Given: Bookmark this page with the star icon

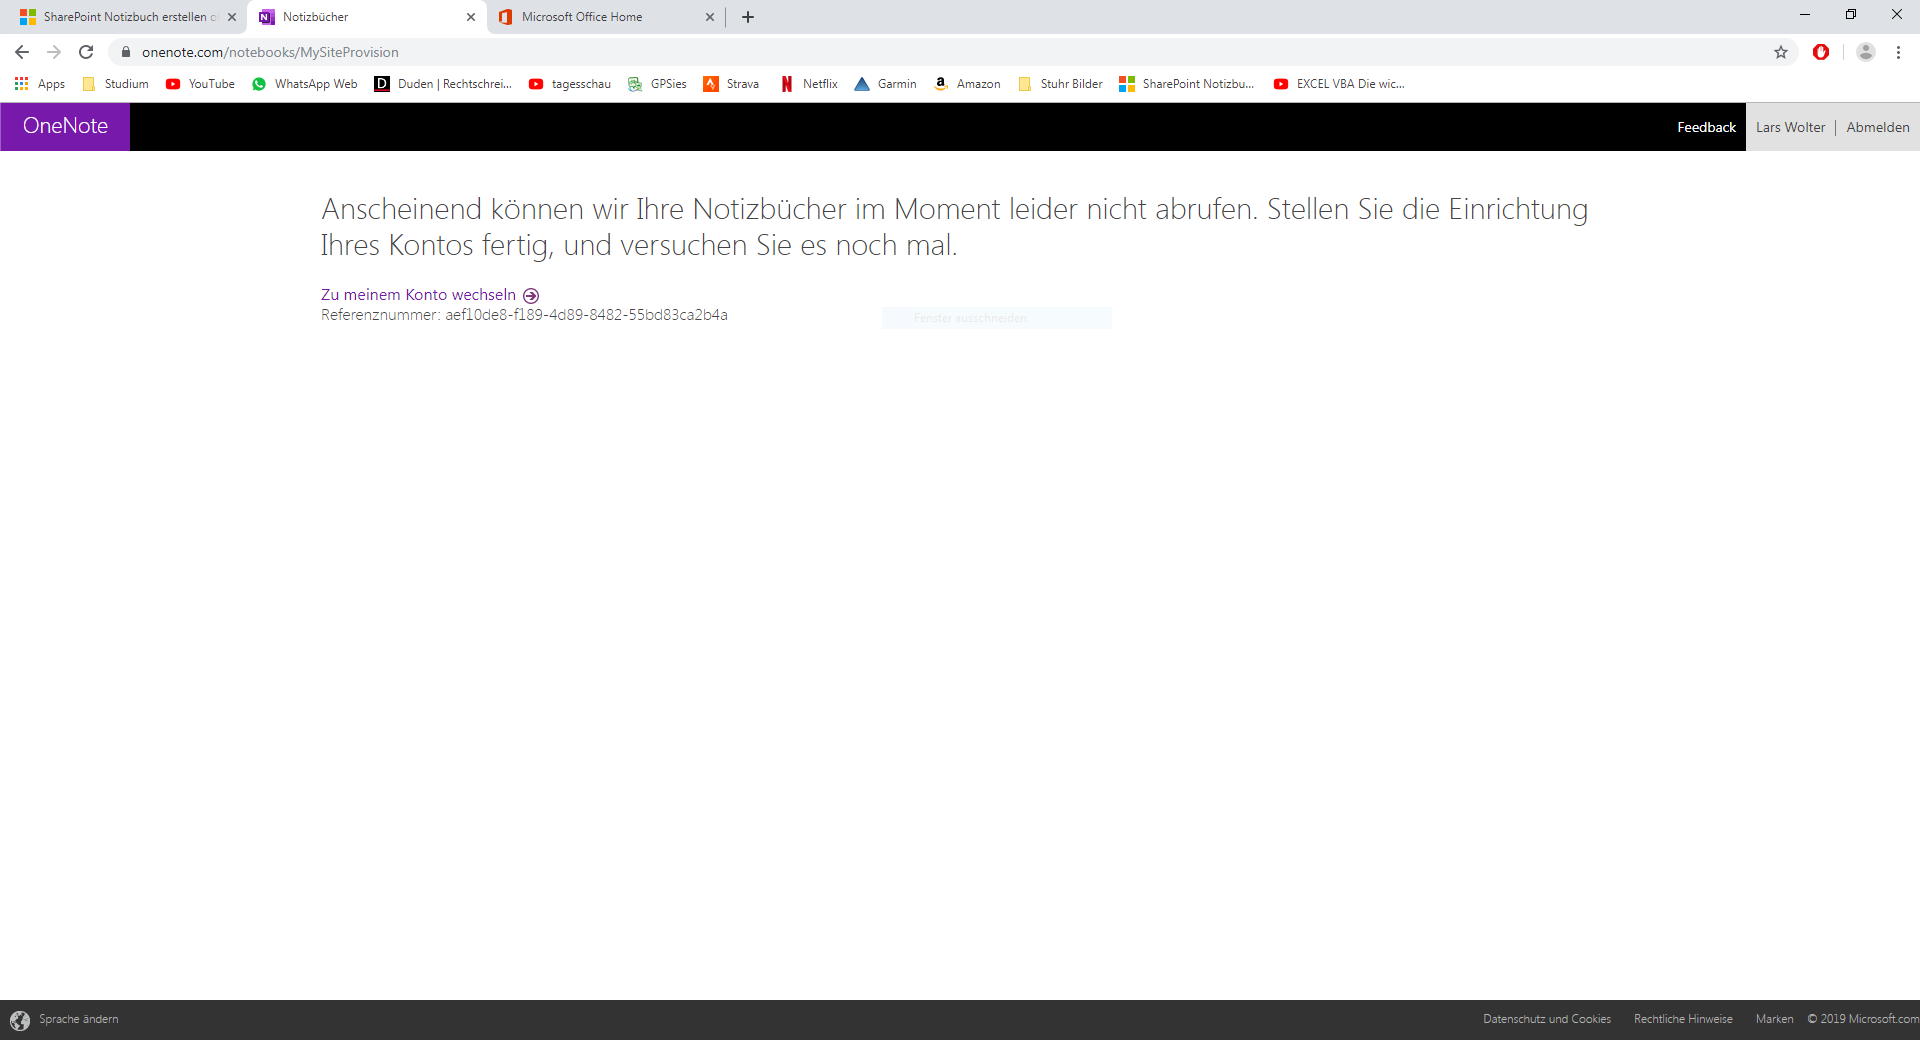Looking at the screenshot, I should pyautogui.click(x=1781, y=52).
